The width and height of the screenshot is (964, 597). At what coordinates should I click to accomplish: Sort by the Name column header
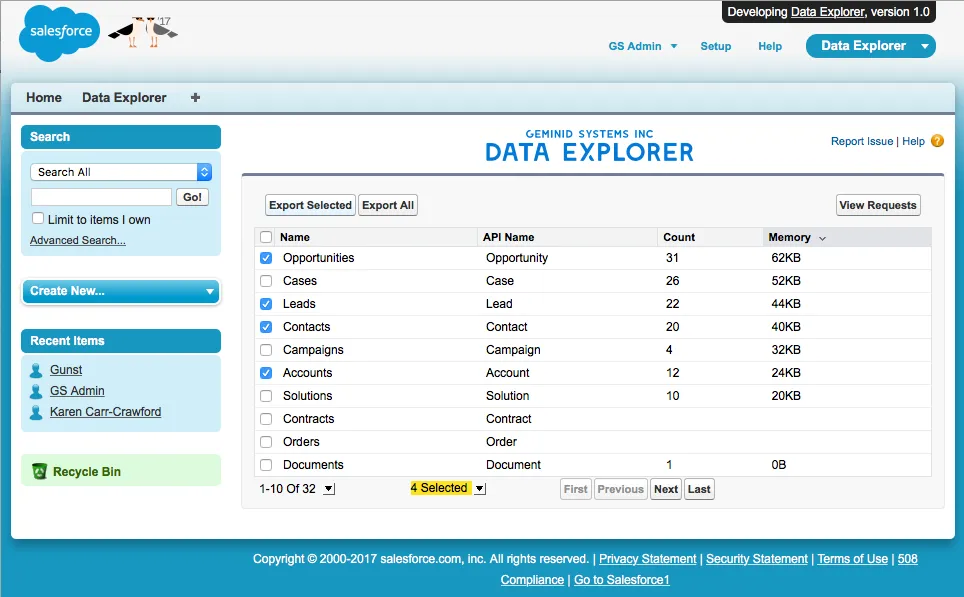tap(295, 237)
